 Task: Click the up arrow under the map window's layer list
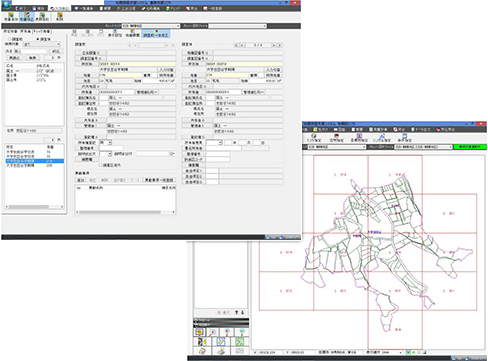(x=236, y=312)
